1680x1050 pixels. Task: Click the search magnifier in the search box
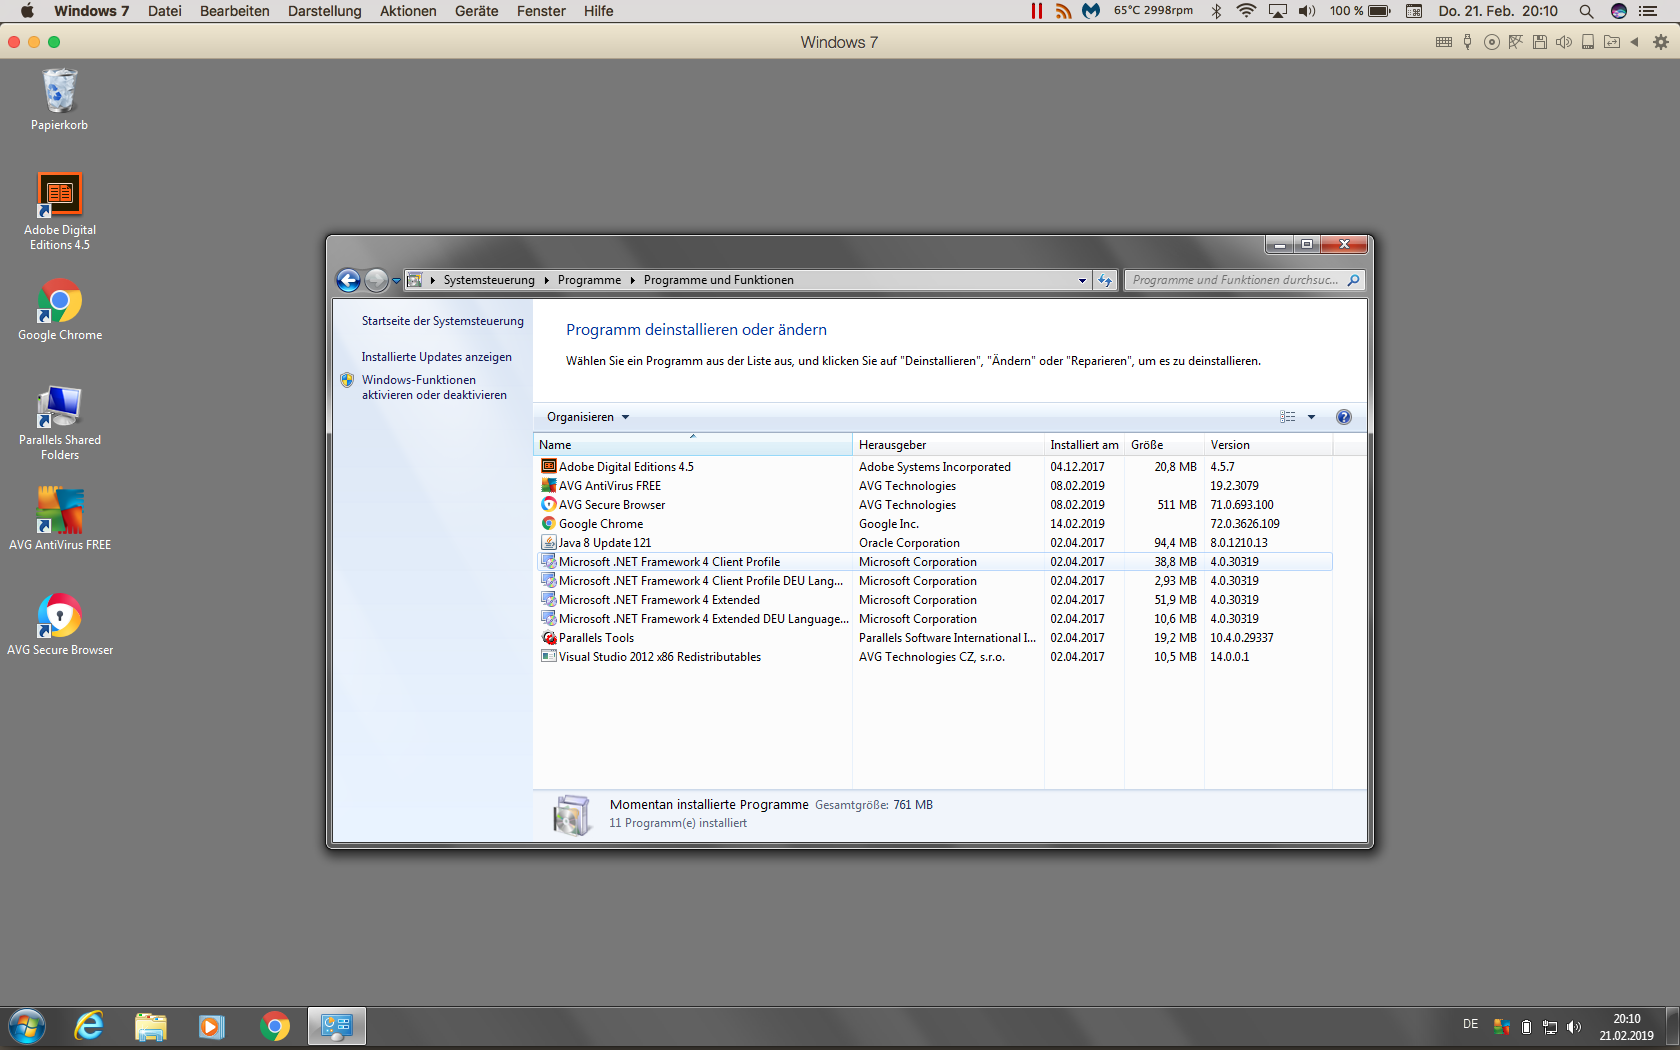coord(1353,280)
